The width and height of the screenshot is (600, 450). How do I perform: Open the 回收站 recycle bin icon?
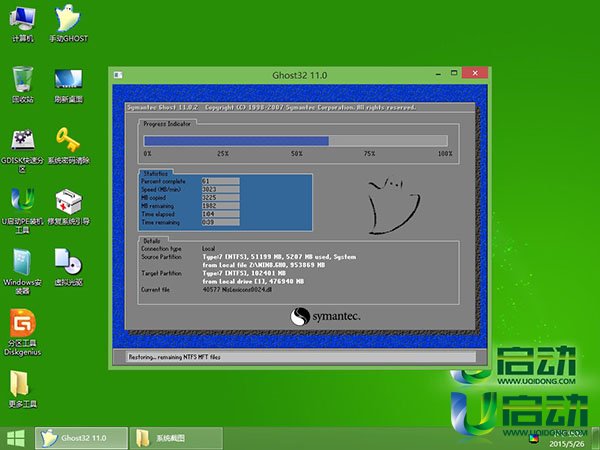pos(23,84)
